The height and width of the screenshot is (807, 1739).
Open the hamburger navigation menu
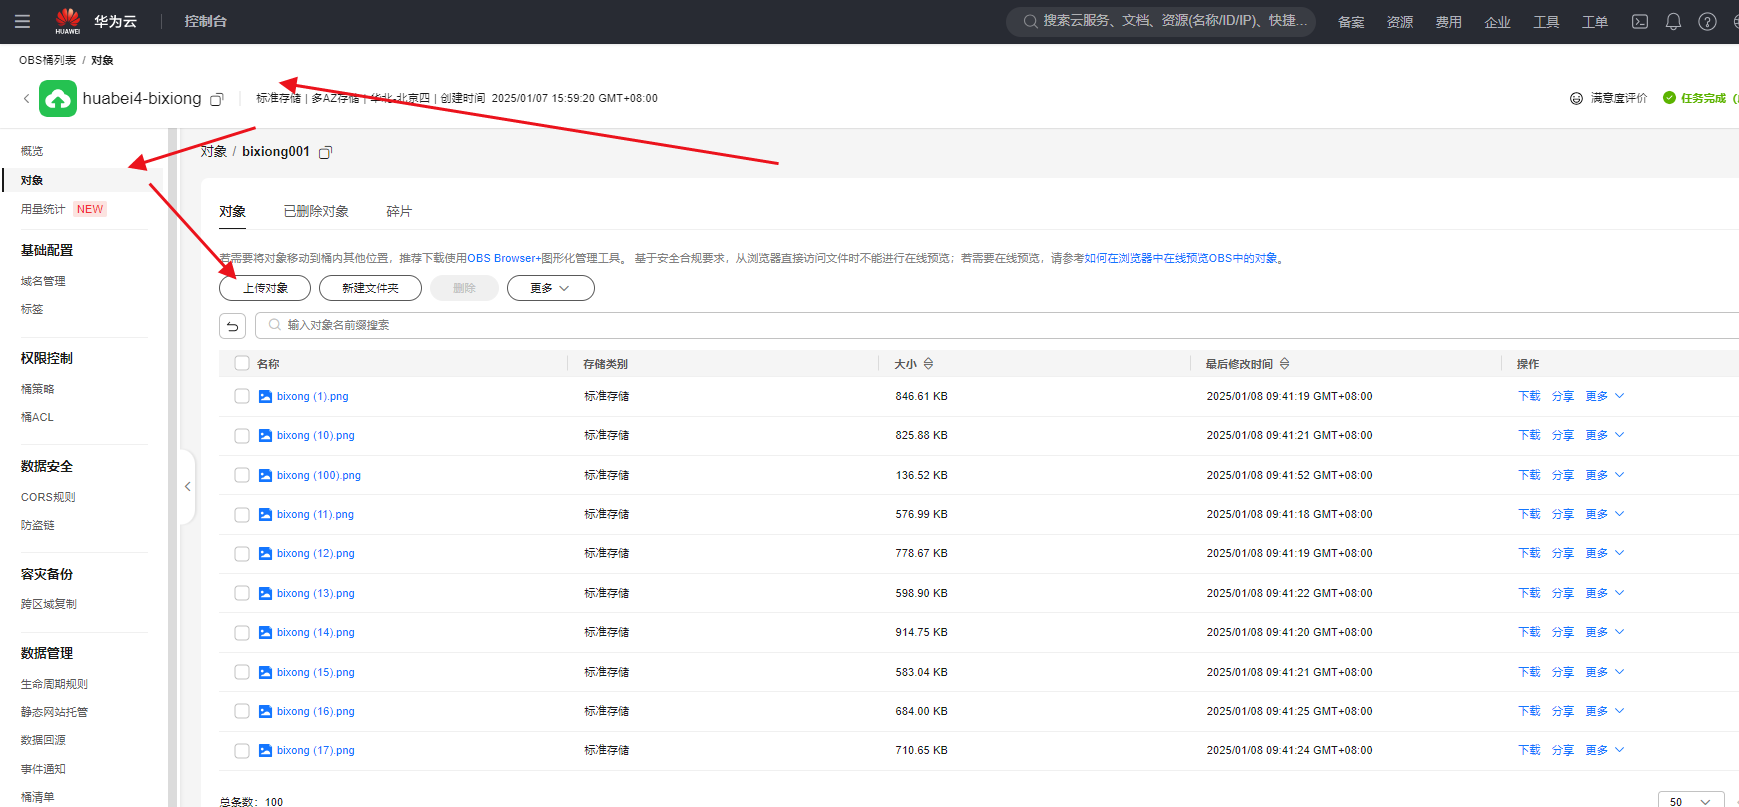[x=22, y=21]
